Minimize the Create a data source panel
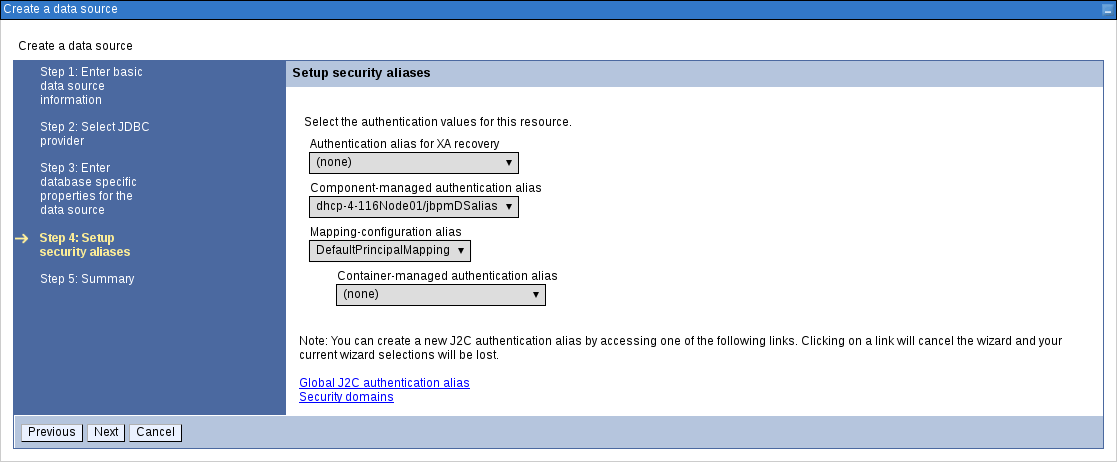 [x=1106, y=10]
